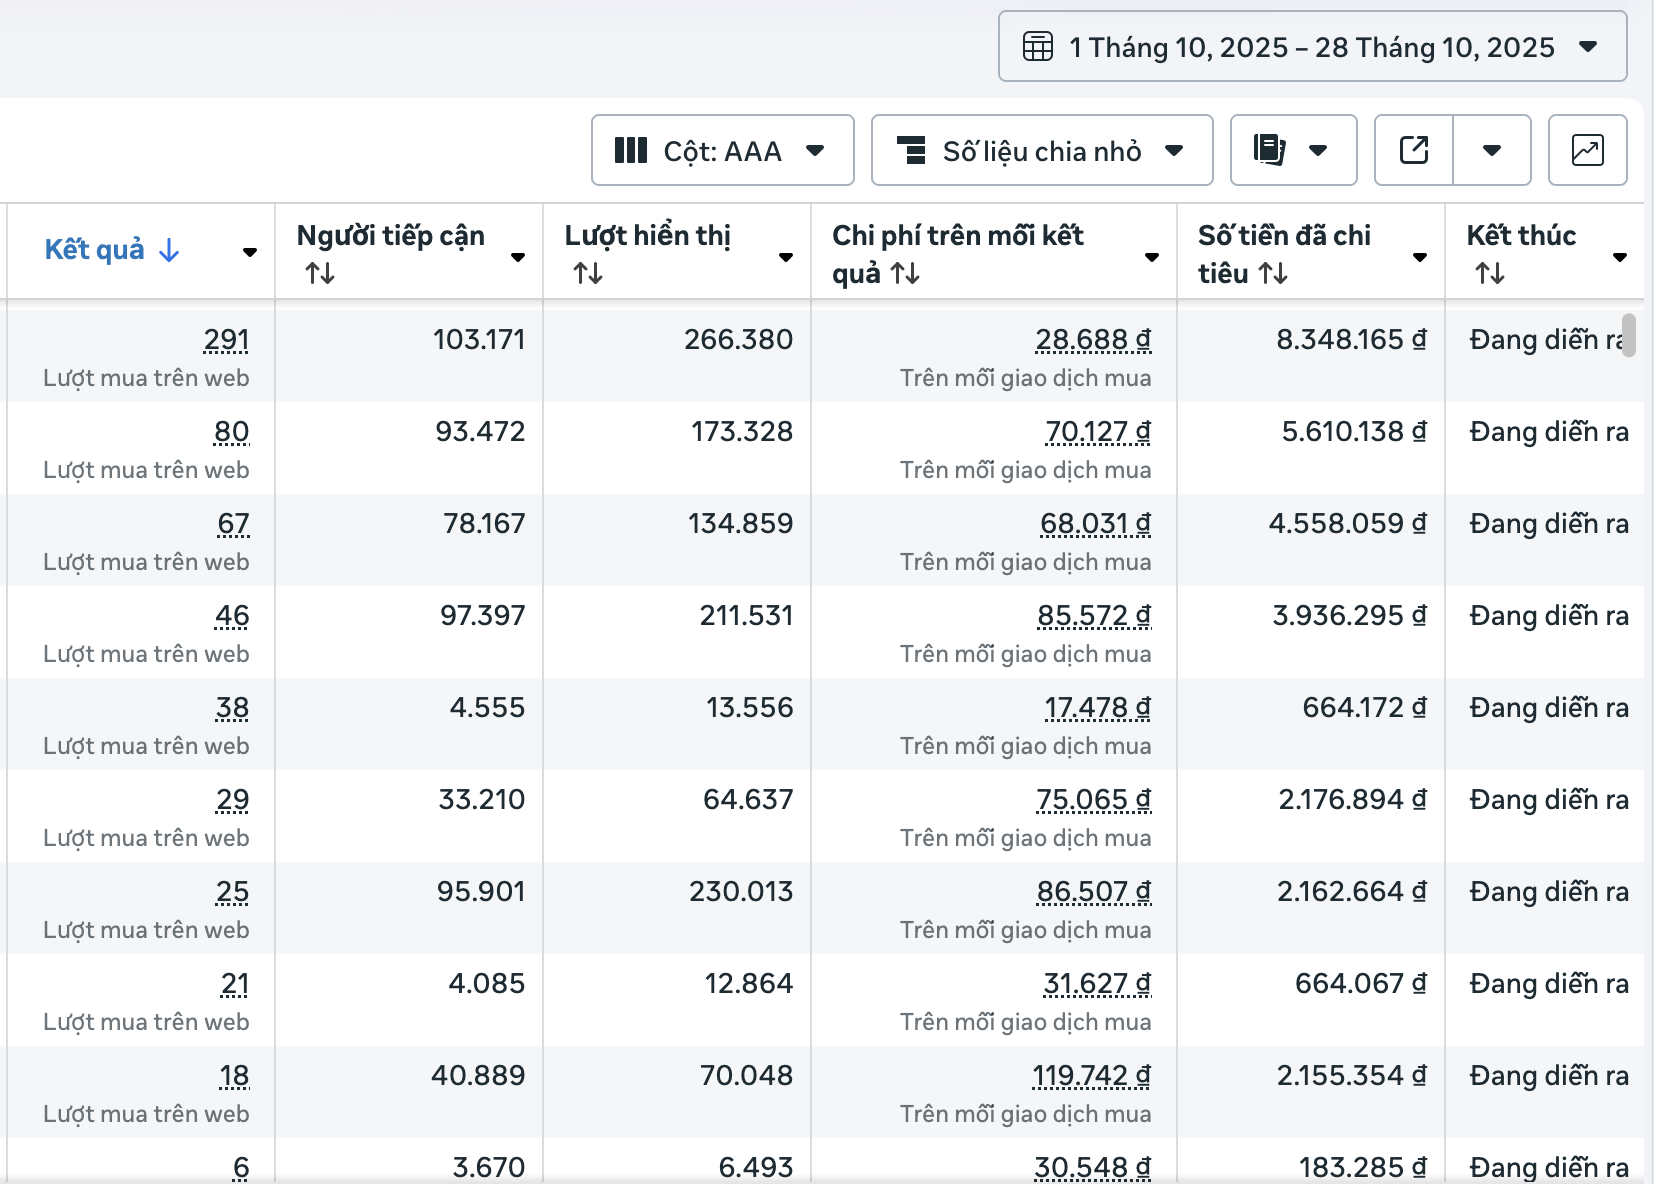Open Kết quả column options caret
1654x1184 pixels.
coord(250,252)
